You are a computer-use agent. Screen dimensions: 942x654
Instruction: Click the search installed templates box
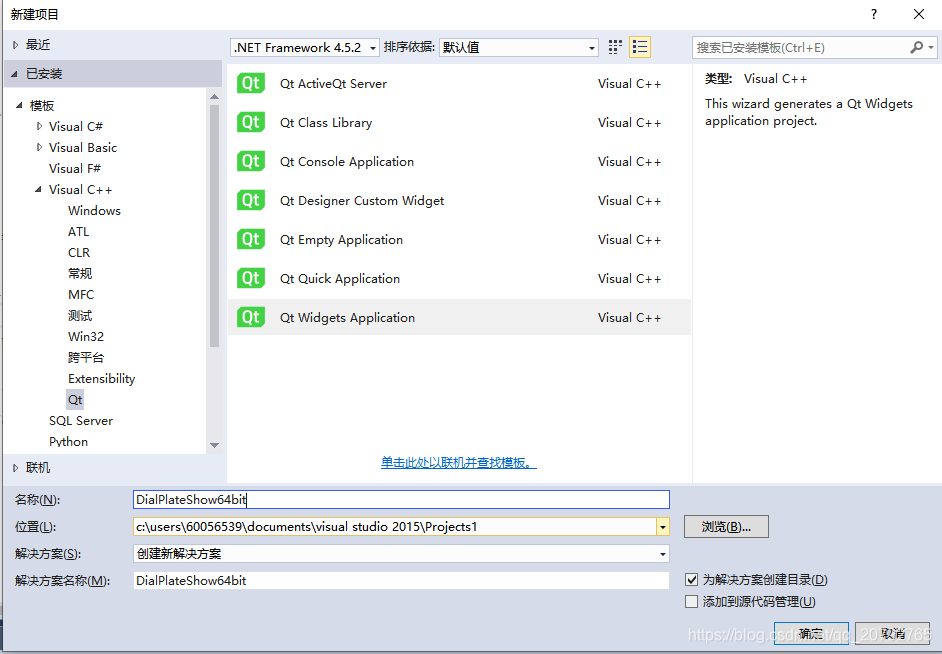point(800,47)
